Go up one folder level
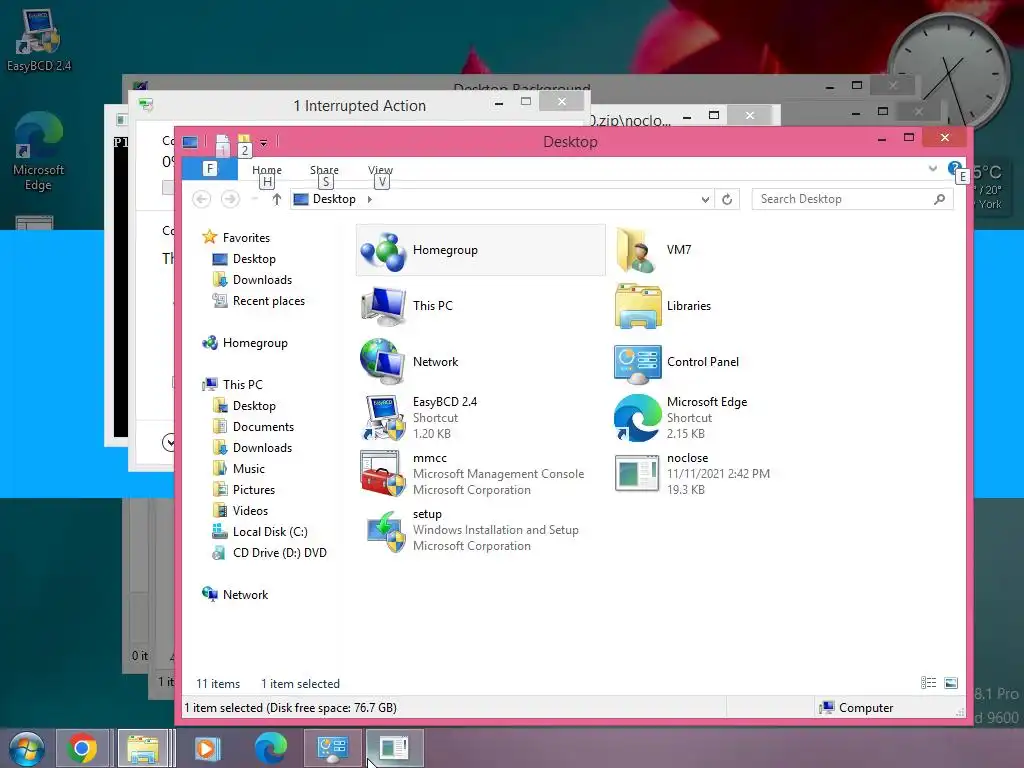Viewport: 1024px width, 768px height. pyautogui.click(x=276, y=199)
